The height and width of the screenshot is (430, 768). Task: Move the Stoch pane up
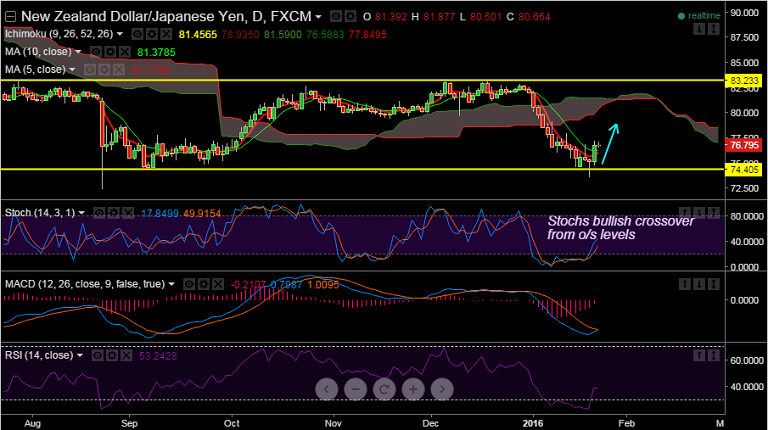click(x=685, y=212)
